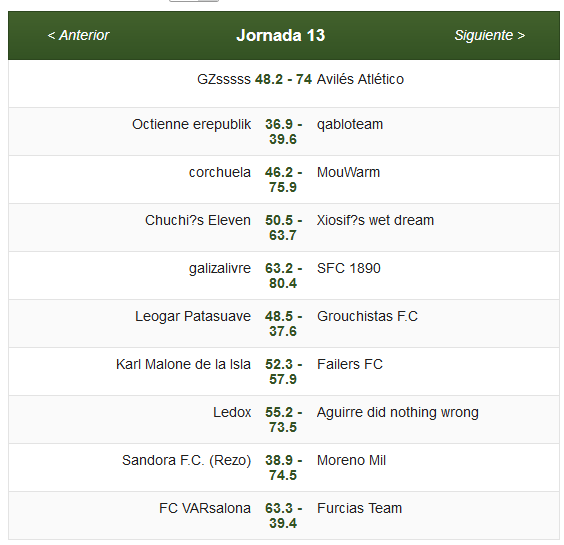This screenshot has width=564, height=545.
Task: Open Octienne erepublik team
Action: (x=191, y=124)
